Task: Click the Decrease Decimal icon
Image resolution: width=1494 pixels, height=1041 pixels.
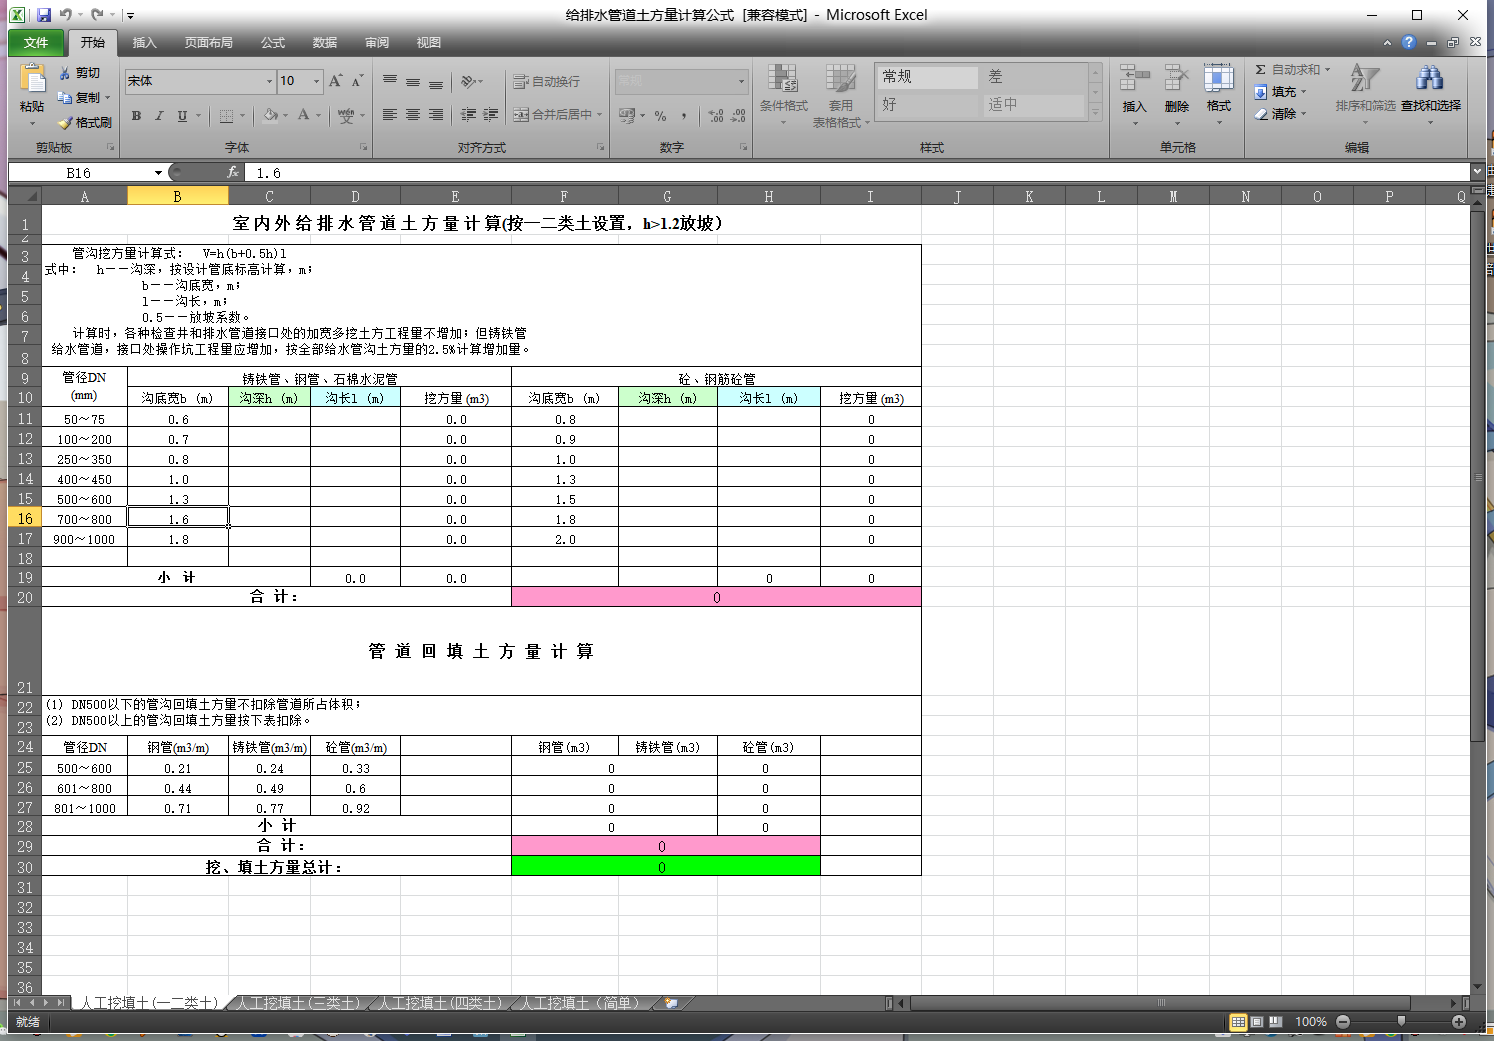Action: 738,116
